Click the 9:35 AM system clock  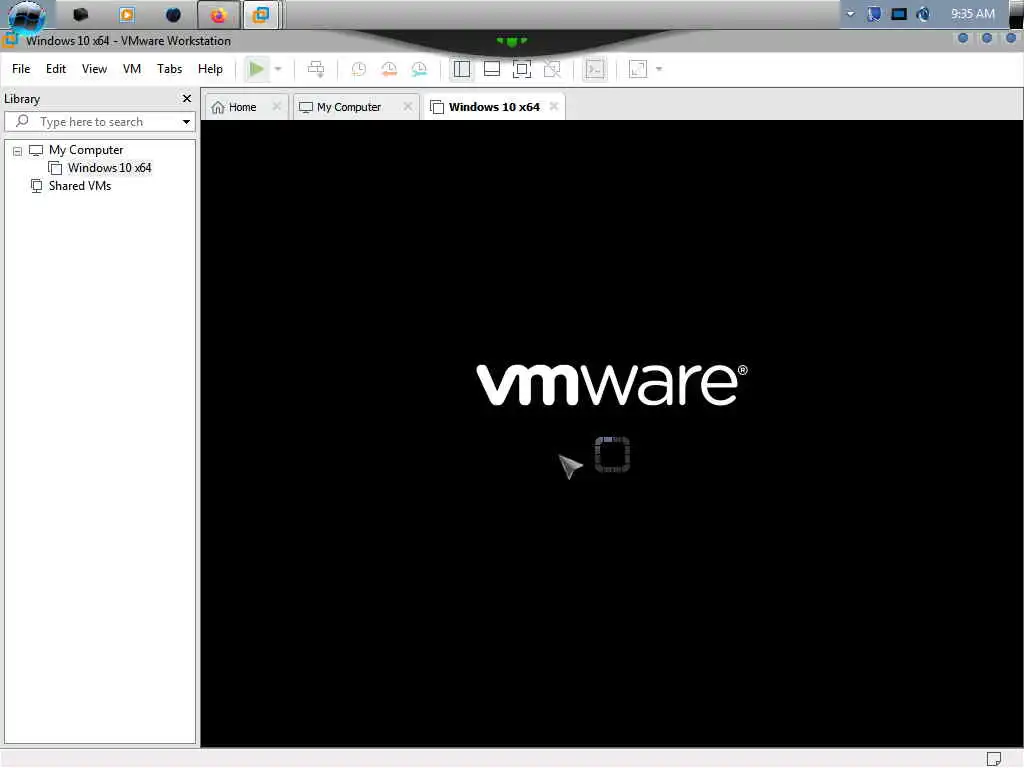[x=972, y=14]
